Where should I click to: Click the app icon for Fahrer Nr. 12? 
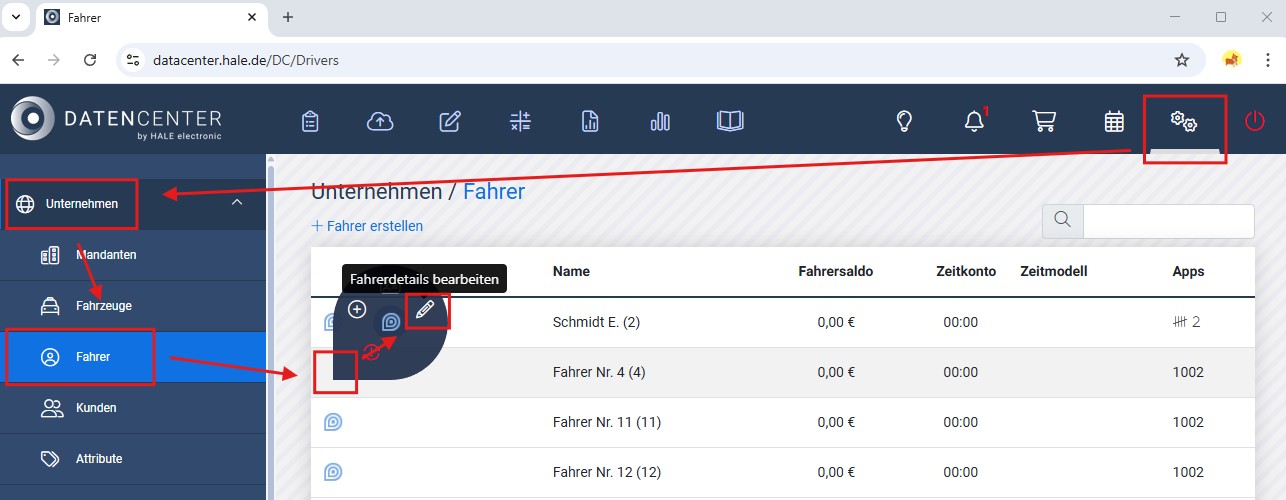(334, 472)
